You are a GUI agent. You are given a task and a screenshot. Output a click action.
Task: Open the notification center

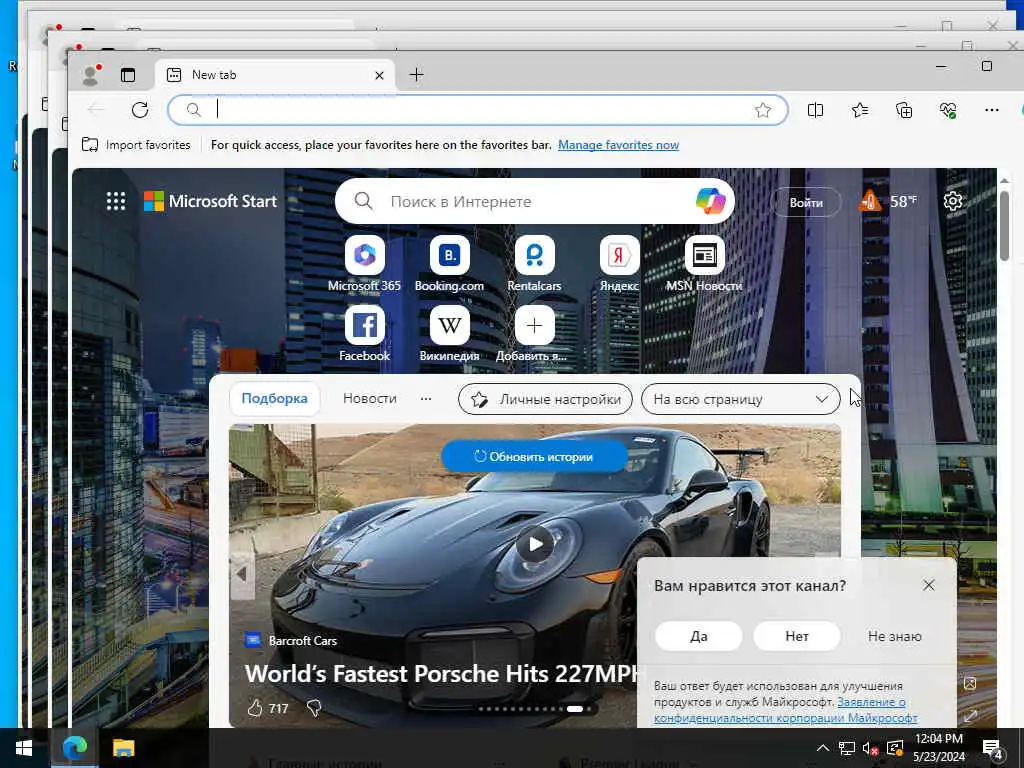(992, 748)
